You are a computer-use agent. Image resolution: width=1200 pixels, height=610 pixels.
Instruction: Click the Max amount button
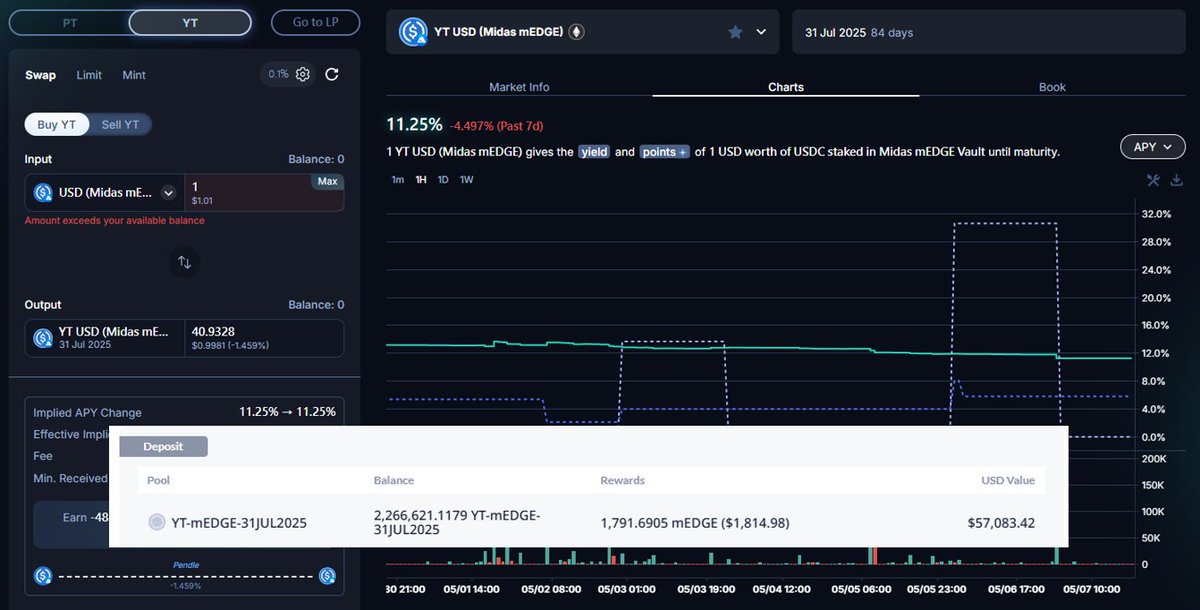327,181
